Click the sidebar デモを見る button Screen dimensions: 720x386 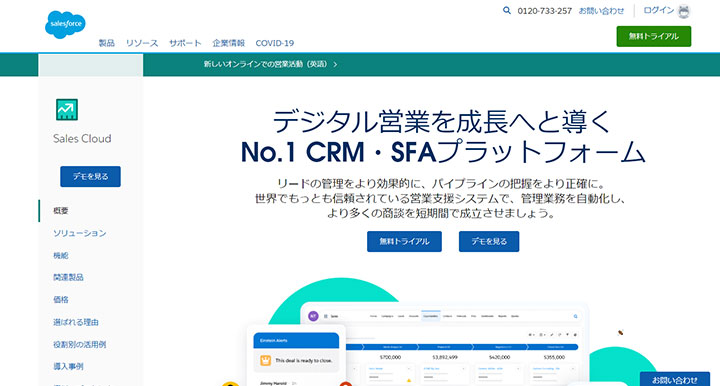[x=90, y=176]
